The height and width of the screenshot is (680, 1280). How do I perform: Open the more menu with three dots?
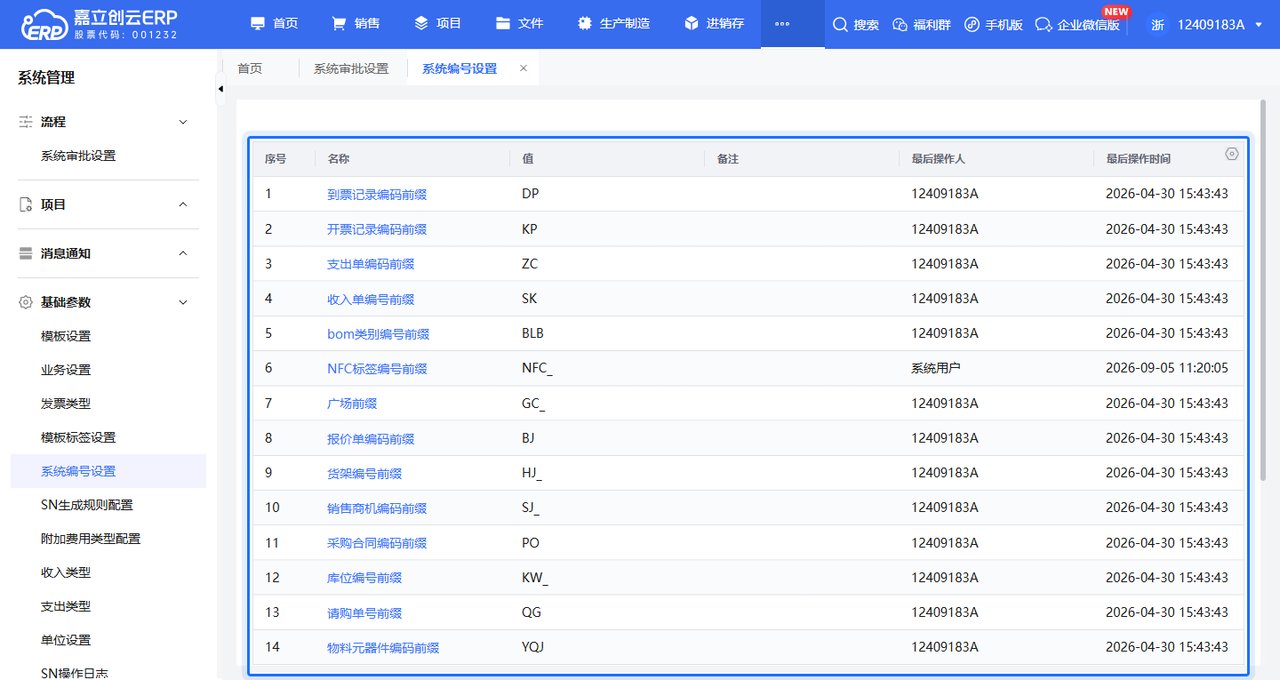(782, 24)
